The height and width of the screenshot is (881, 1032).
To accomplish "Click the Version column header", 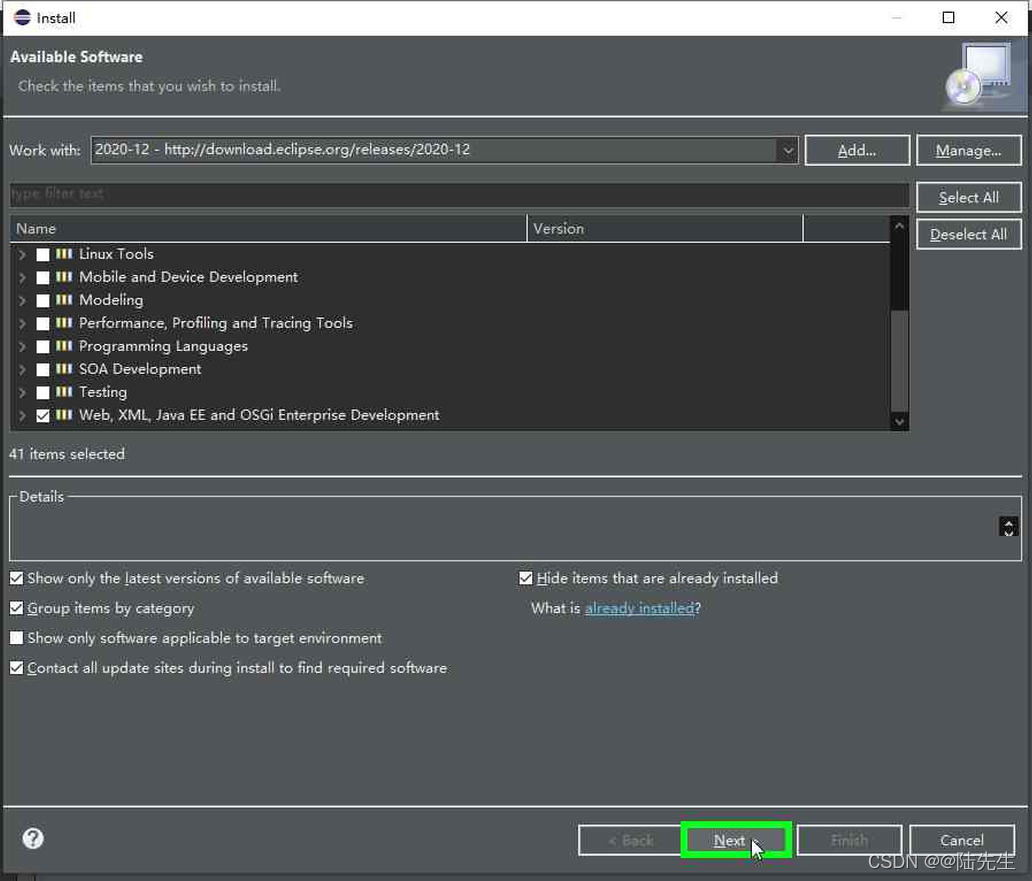I will [558, 228].
